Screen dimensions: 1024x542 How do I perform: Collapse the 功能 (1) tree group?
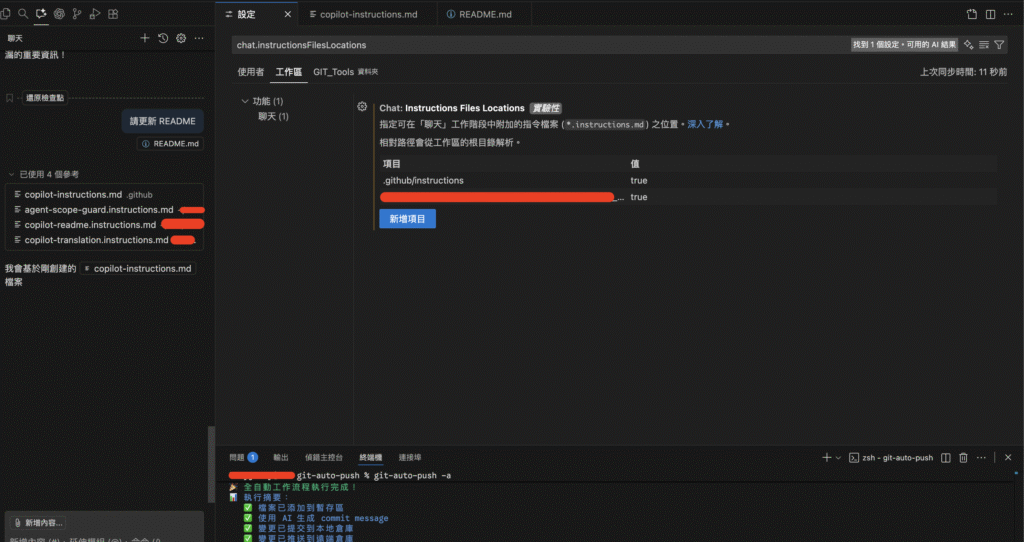pyautogui.click(x=245, y=101)
